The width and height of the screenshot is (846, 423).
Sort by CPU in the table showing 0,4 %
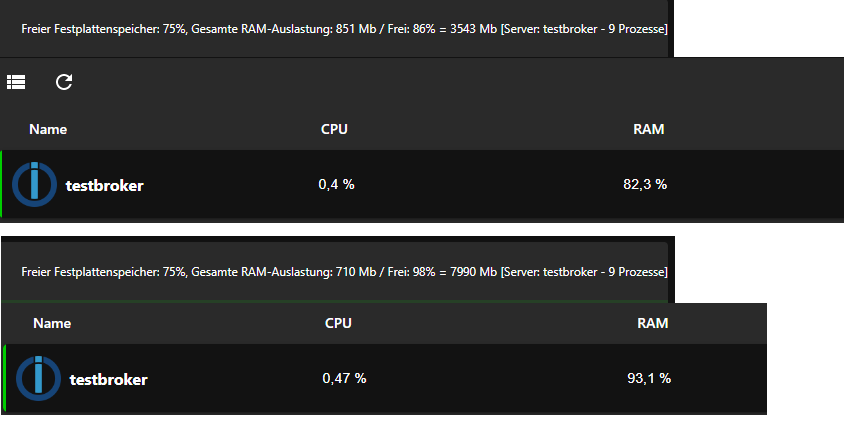(334, 129)
